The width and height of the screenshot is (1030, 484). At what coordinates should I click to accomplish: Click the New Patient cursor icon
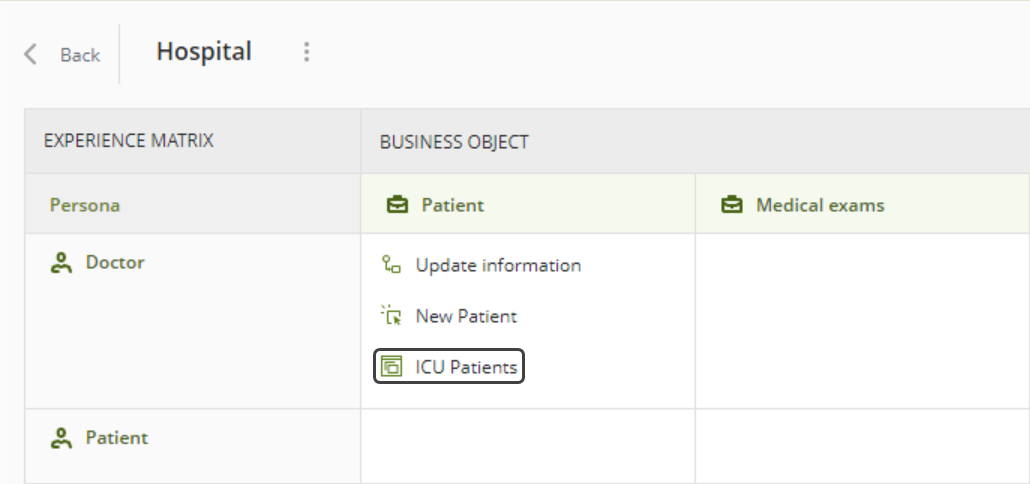(x=392, y=315)
